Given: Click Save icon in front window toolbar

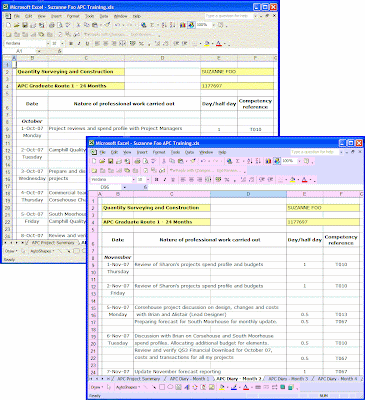Looking at the screenshot, I should 110,161.
